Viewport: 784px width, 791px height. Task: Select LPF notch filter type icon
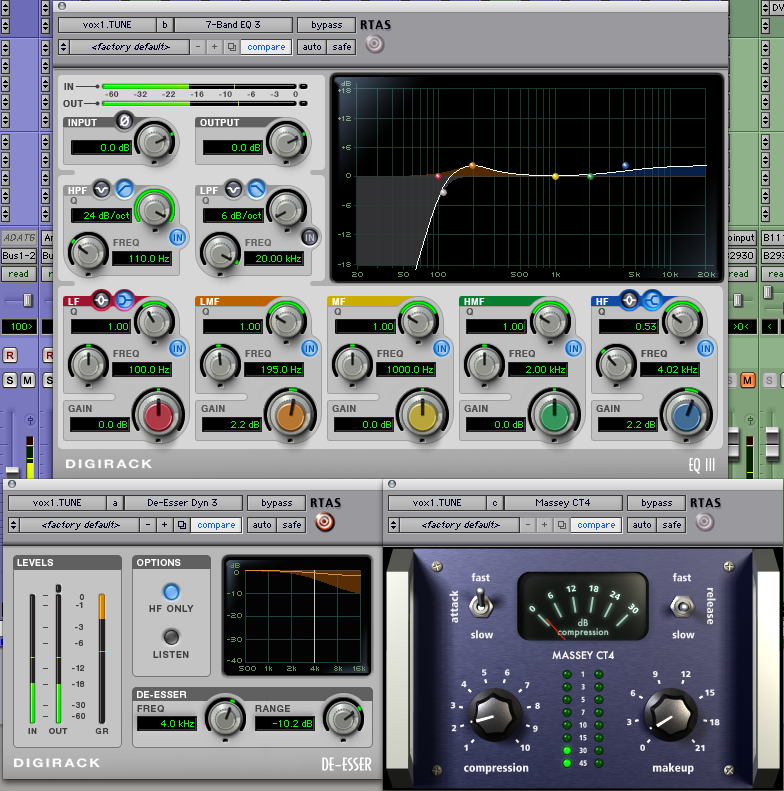[233, 189]
